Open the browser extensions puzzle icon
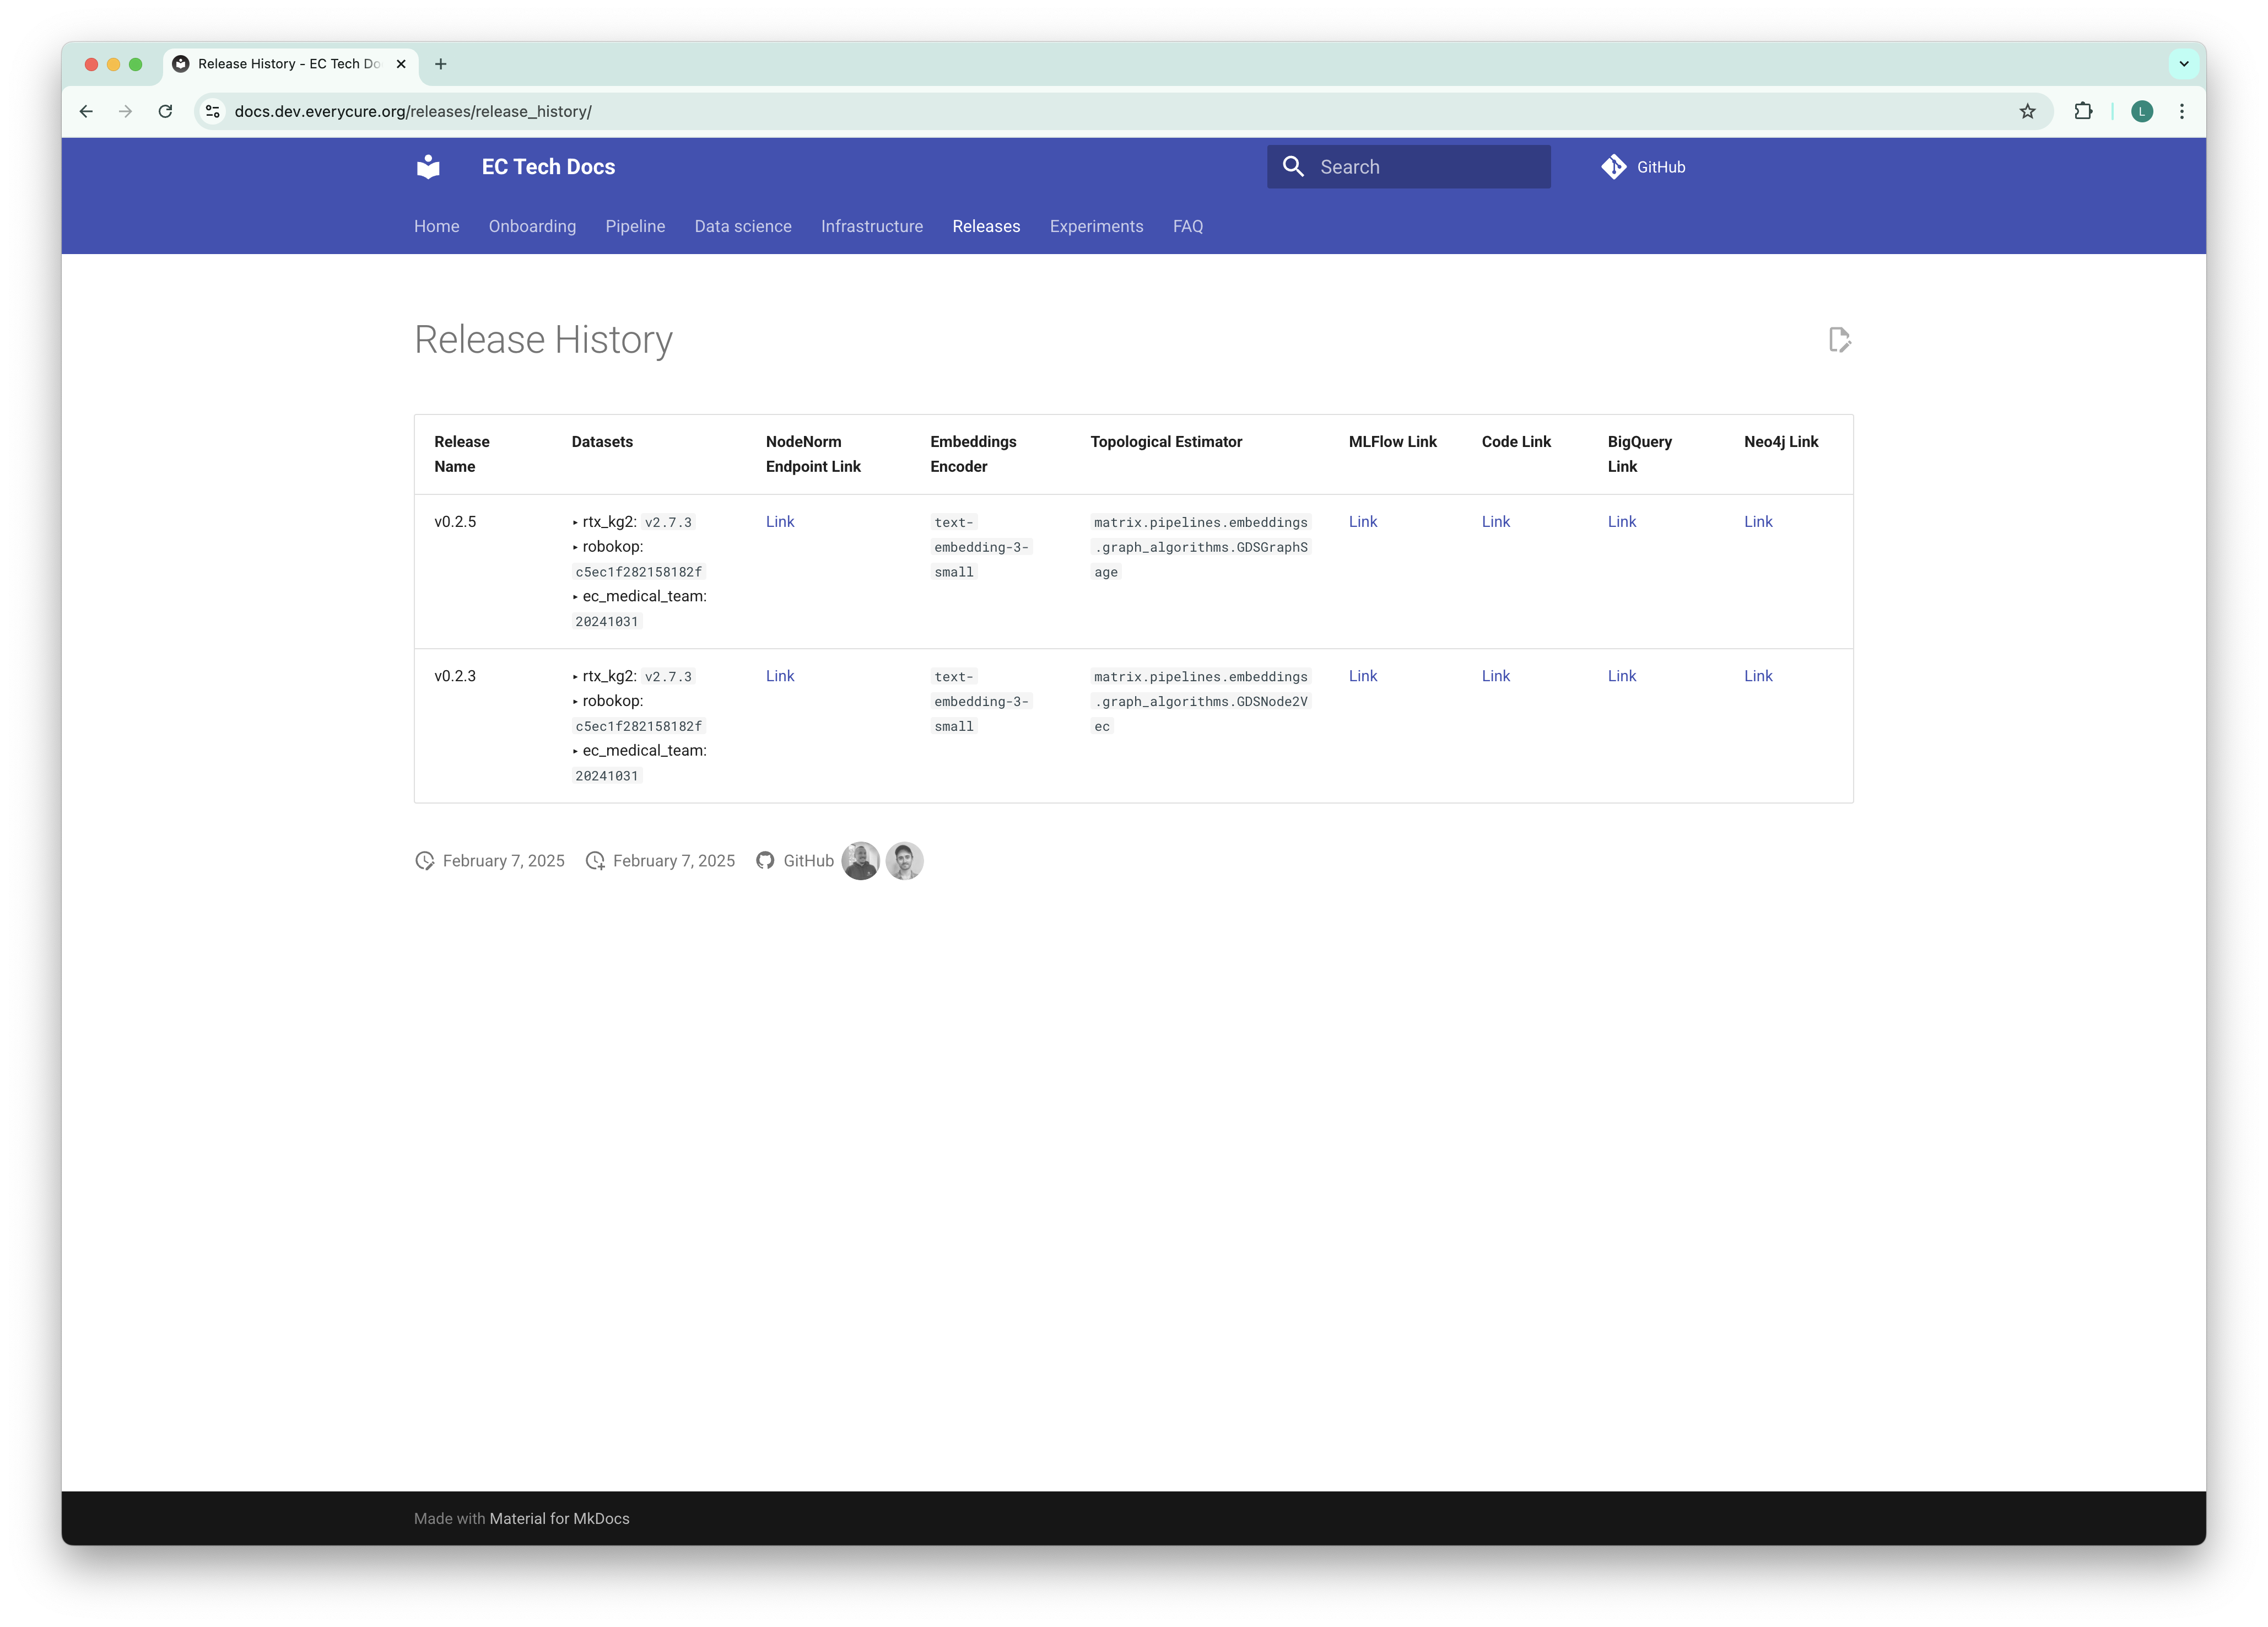Image resolution: width=2268 pixels, height=1627 pixels. click(x=2083, y=112)
